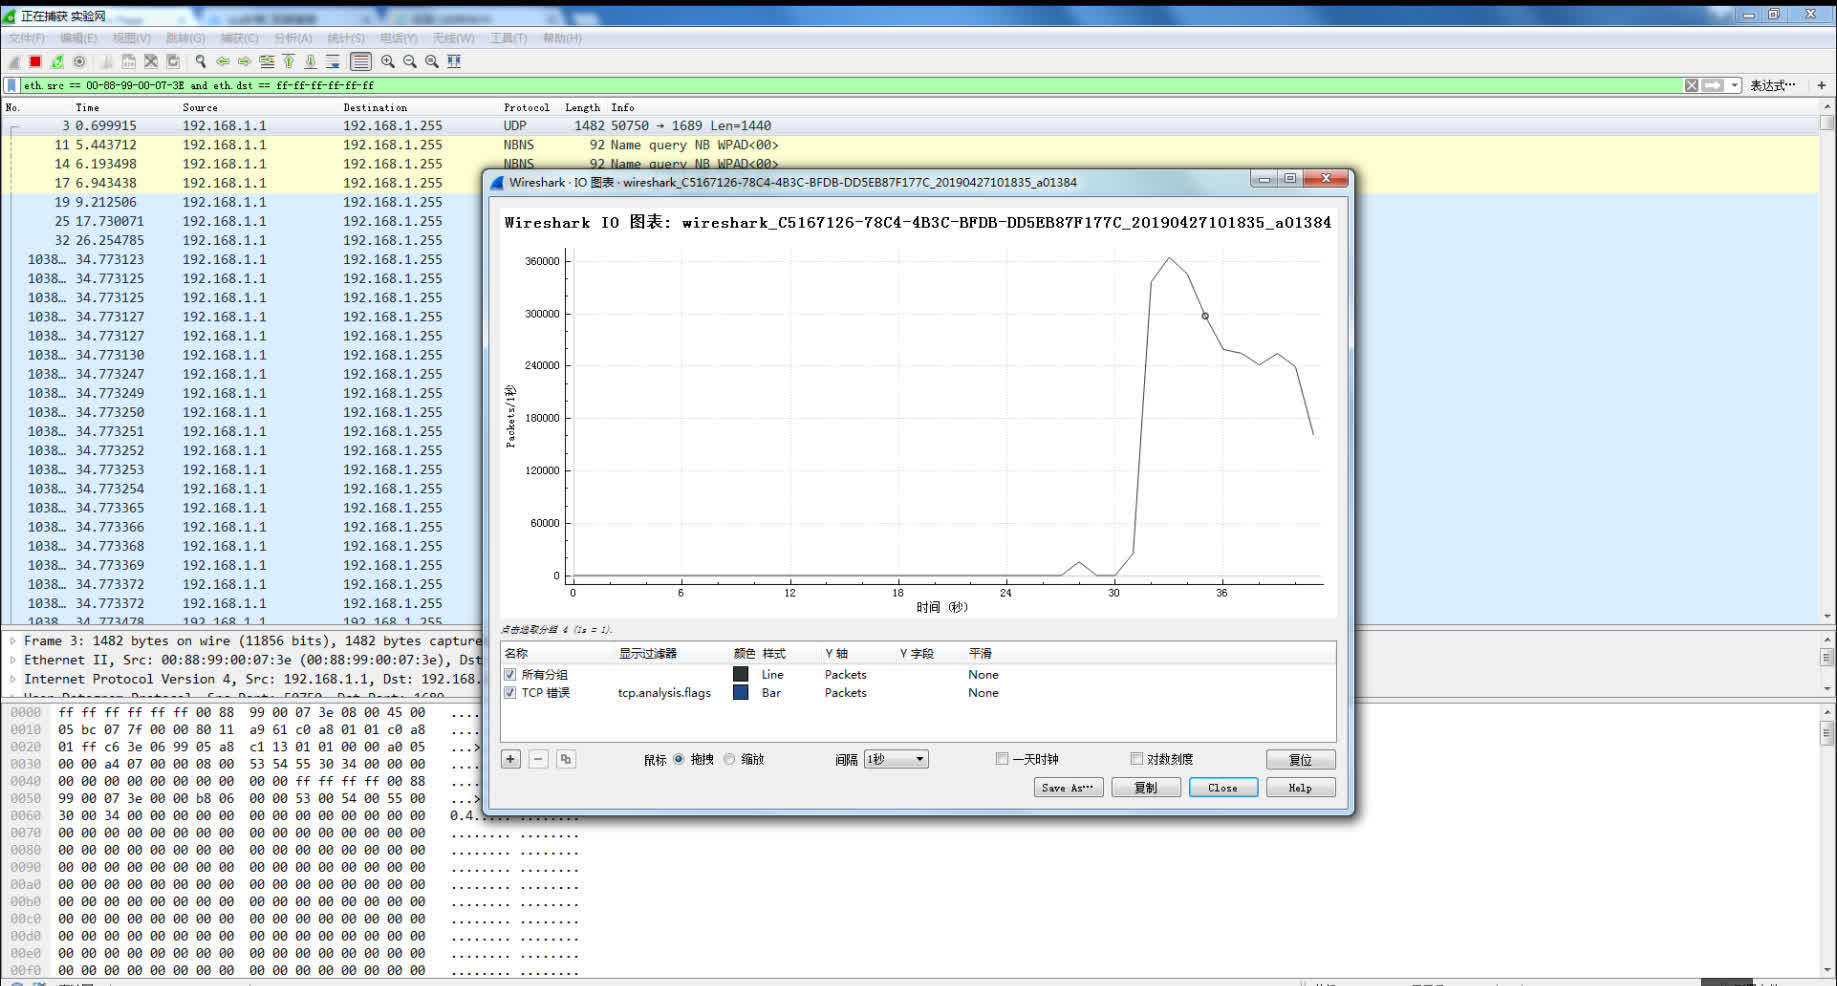Image resolution: width=1837 pixels, height=986 pixels.
Task: Add a new graph with plus button
Action: point(511,759)
